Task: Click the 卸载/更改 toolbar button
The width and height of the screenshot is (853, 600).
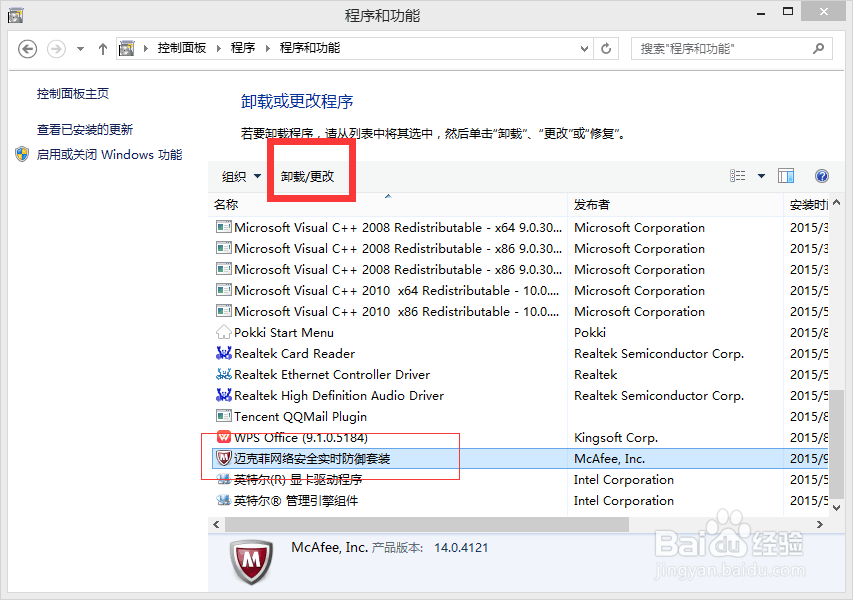Action: tap(307, 176)
